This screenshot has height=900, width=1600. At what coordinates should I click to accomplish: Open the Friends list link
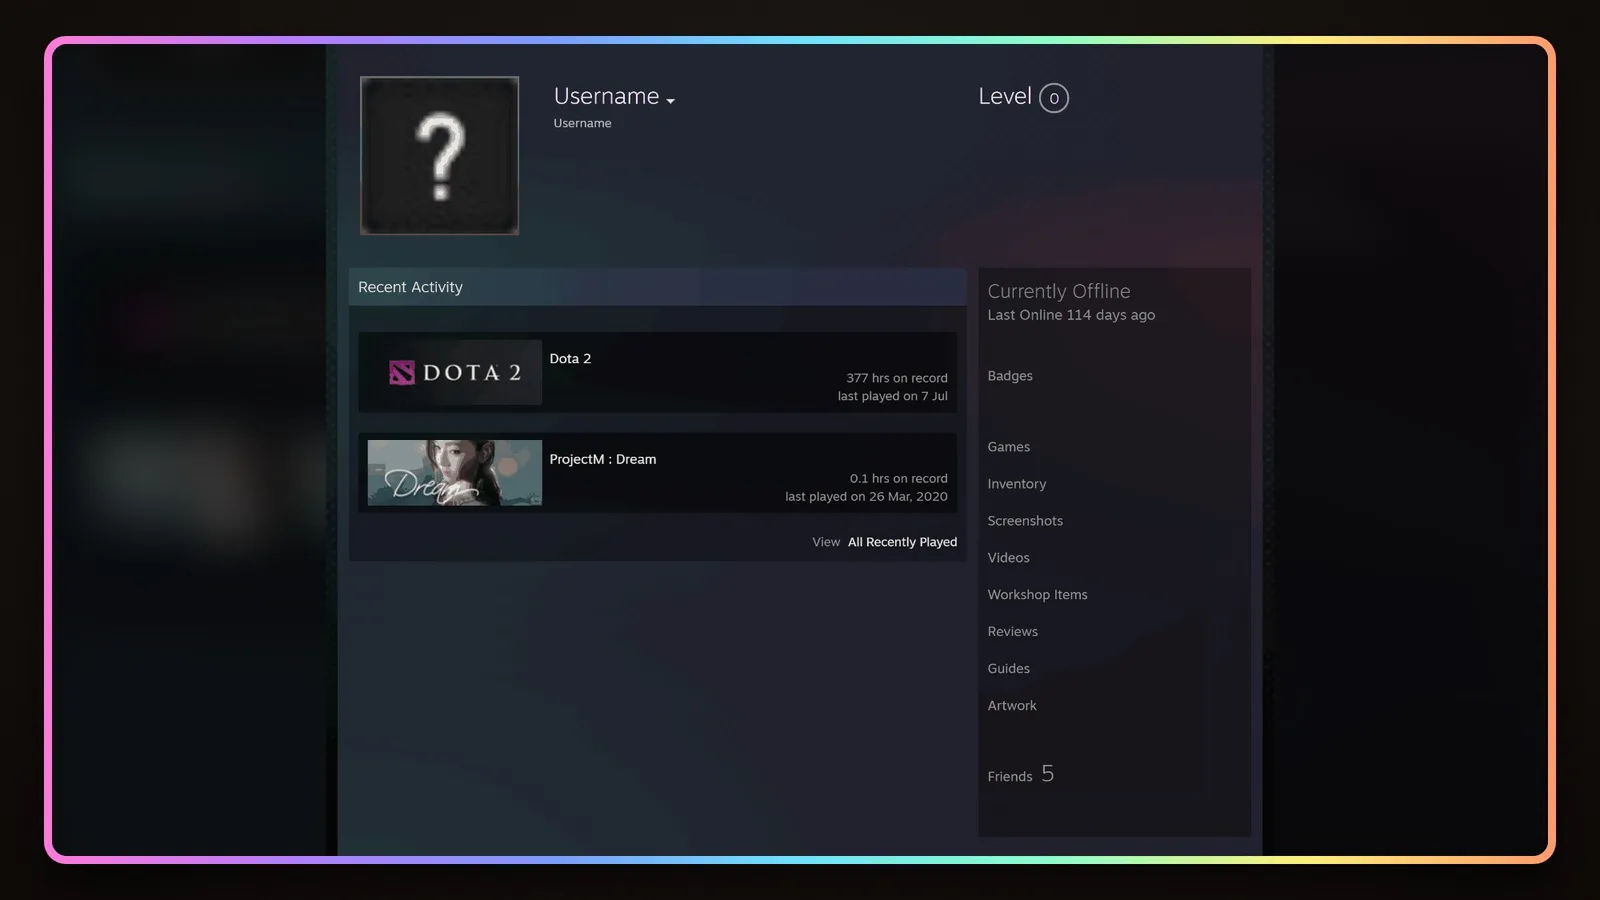pos(1009,777)
